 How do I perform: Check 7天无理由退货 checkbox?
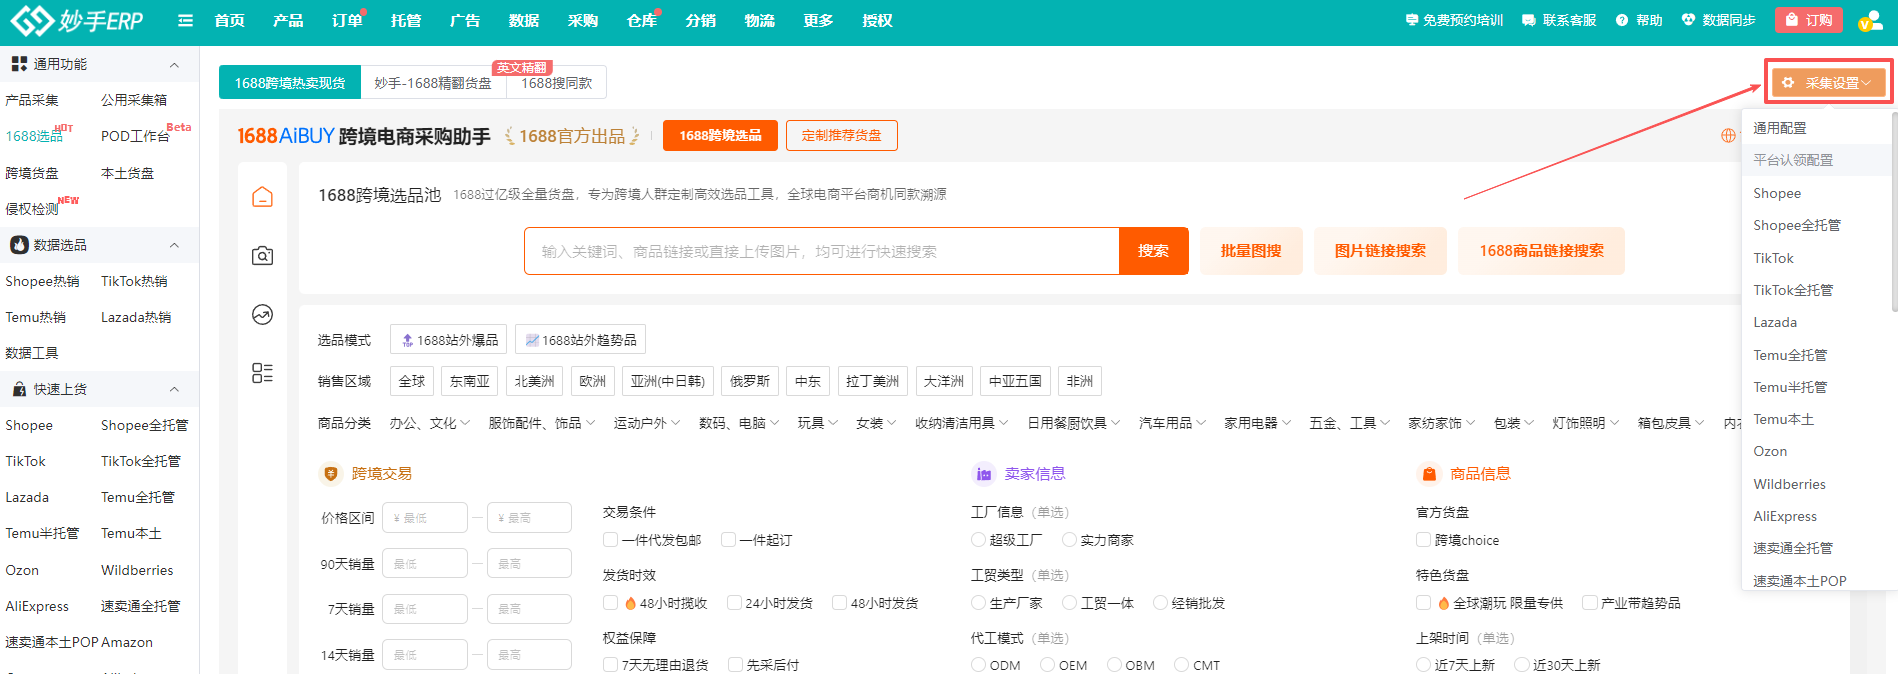pyautogui.click(x=610, y=665)
